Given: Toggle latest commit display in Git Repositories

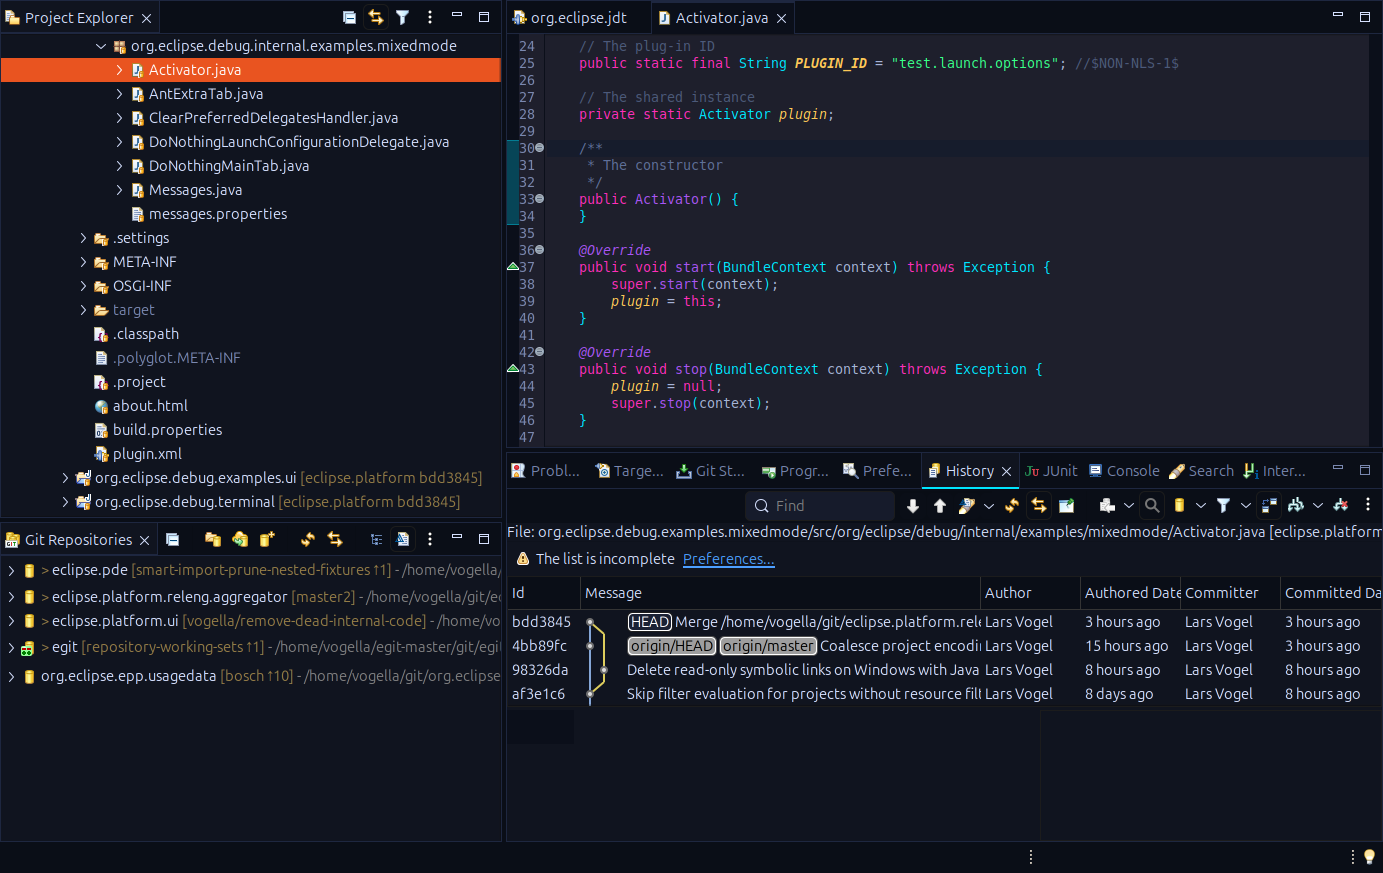Looking at the screenshot, I should 402,539.
